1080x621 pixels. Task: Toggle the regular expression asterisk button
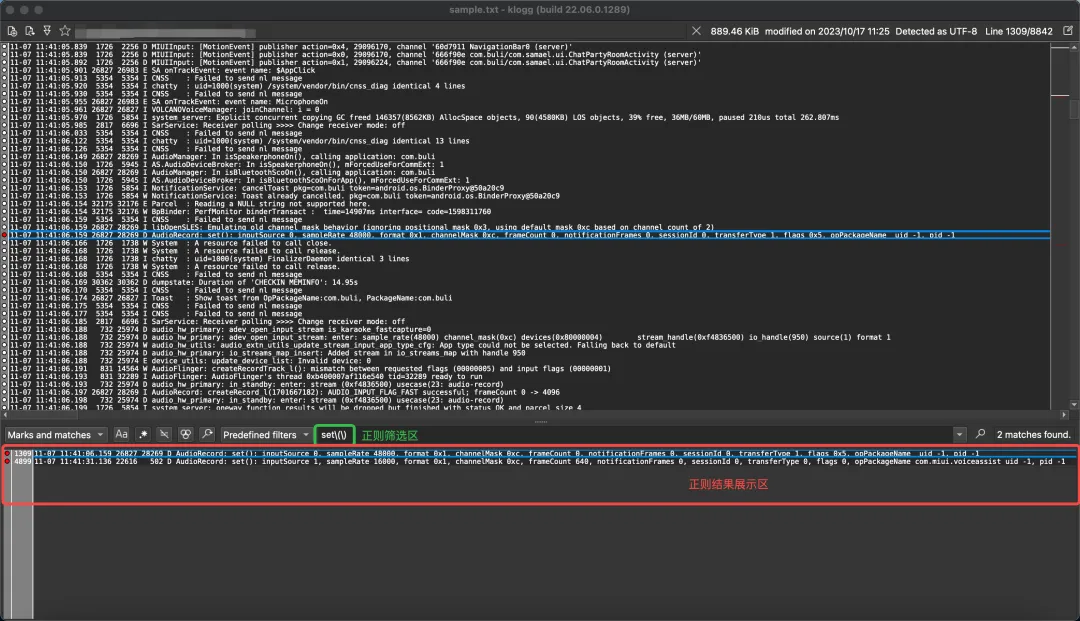point(143,434)
